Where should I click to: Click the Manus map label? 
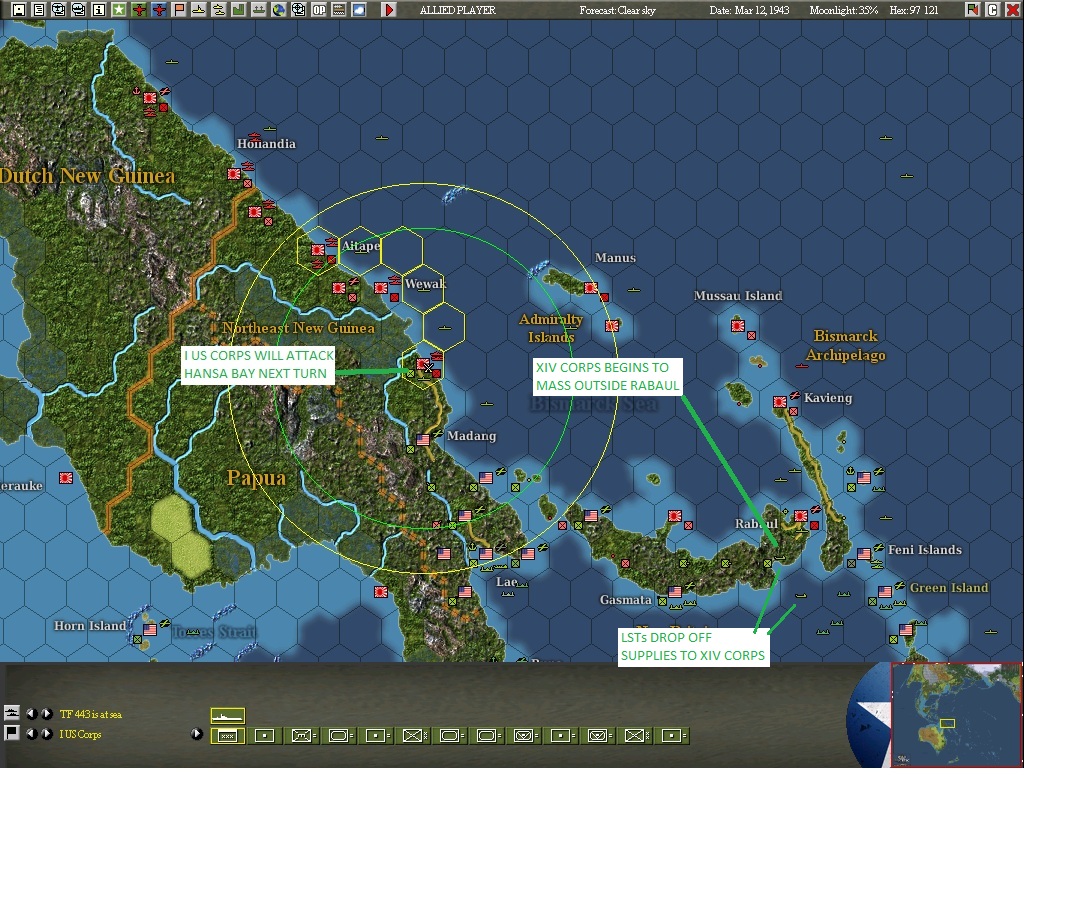(x=615, y=258)
